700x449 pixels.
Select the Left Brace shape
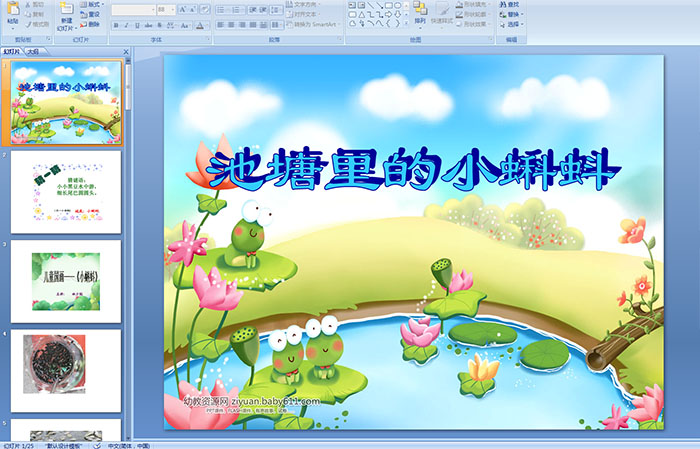pos(388,24)
